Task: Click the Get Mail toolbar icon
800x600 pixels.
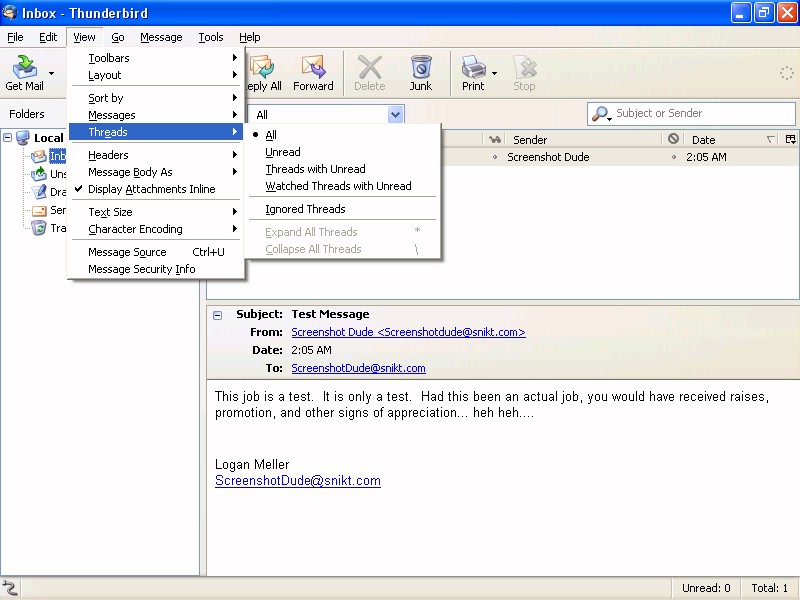Action: coord(24,66)
